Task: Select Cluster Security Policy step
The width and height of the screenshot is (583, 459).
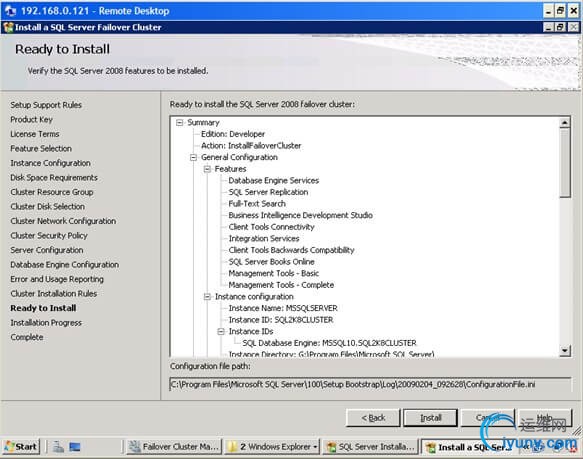Action: click(x=49, y=236)
